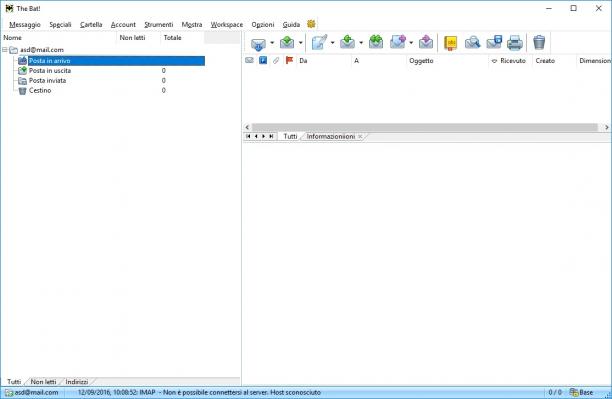612x399 pixels.
Task: Click the get new mail envelope icon
Action: click(x=258, y=43)
